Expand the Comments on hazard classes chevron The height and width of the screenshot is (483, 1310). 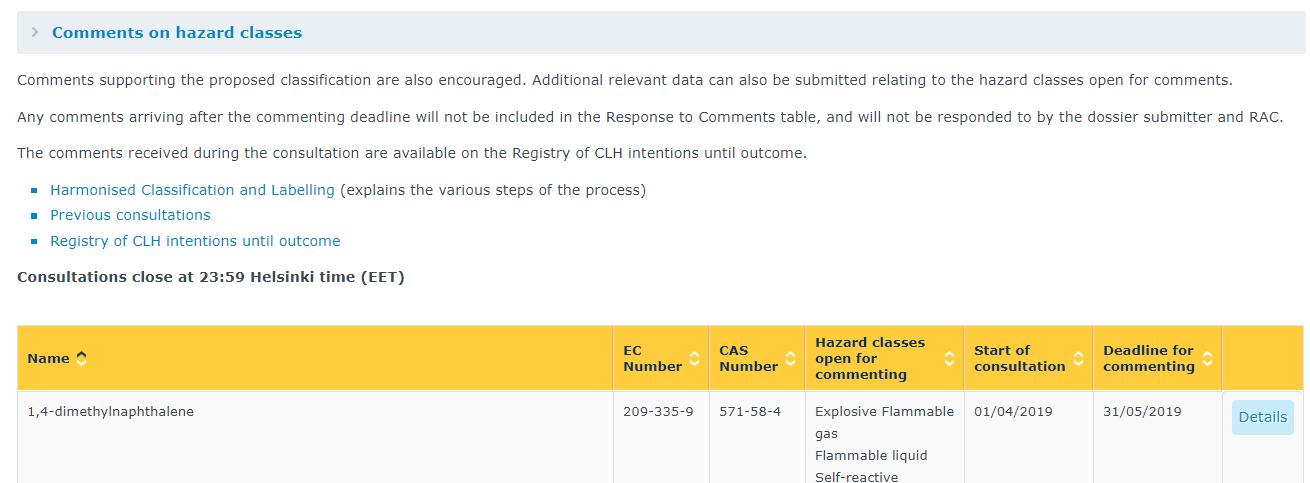(x=35, y=33)
